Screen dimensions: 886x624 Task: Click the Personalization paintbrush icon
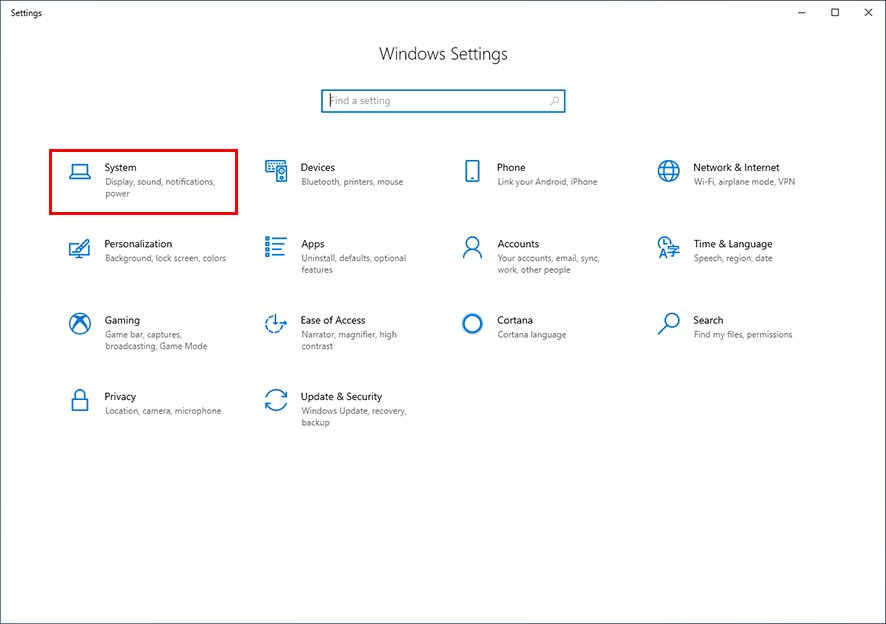(x=80, y=248)
